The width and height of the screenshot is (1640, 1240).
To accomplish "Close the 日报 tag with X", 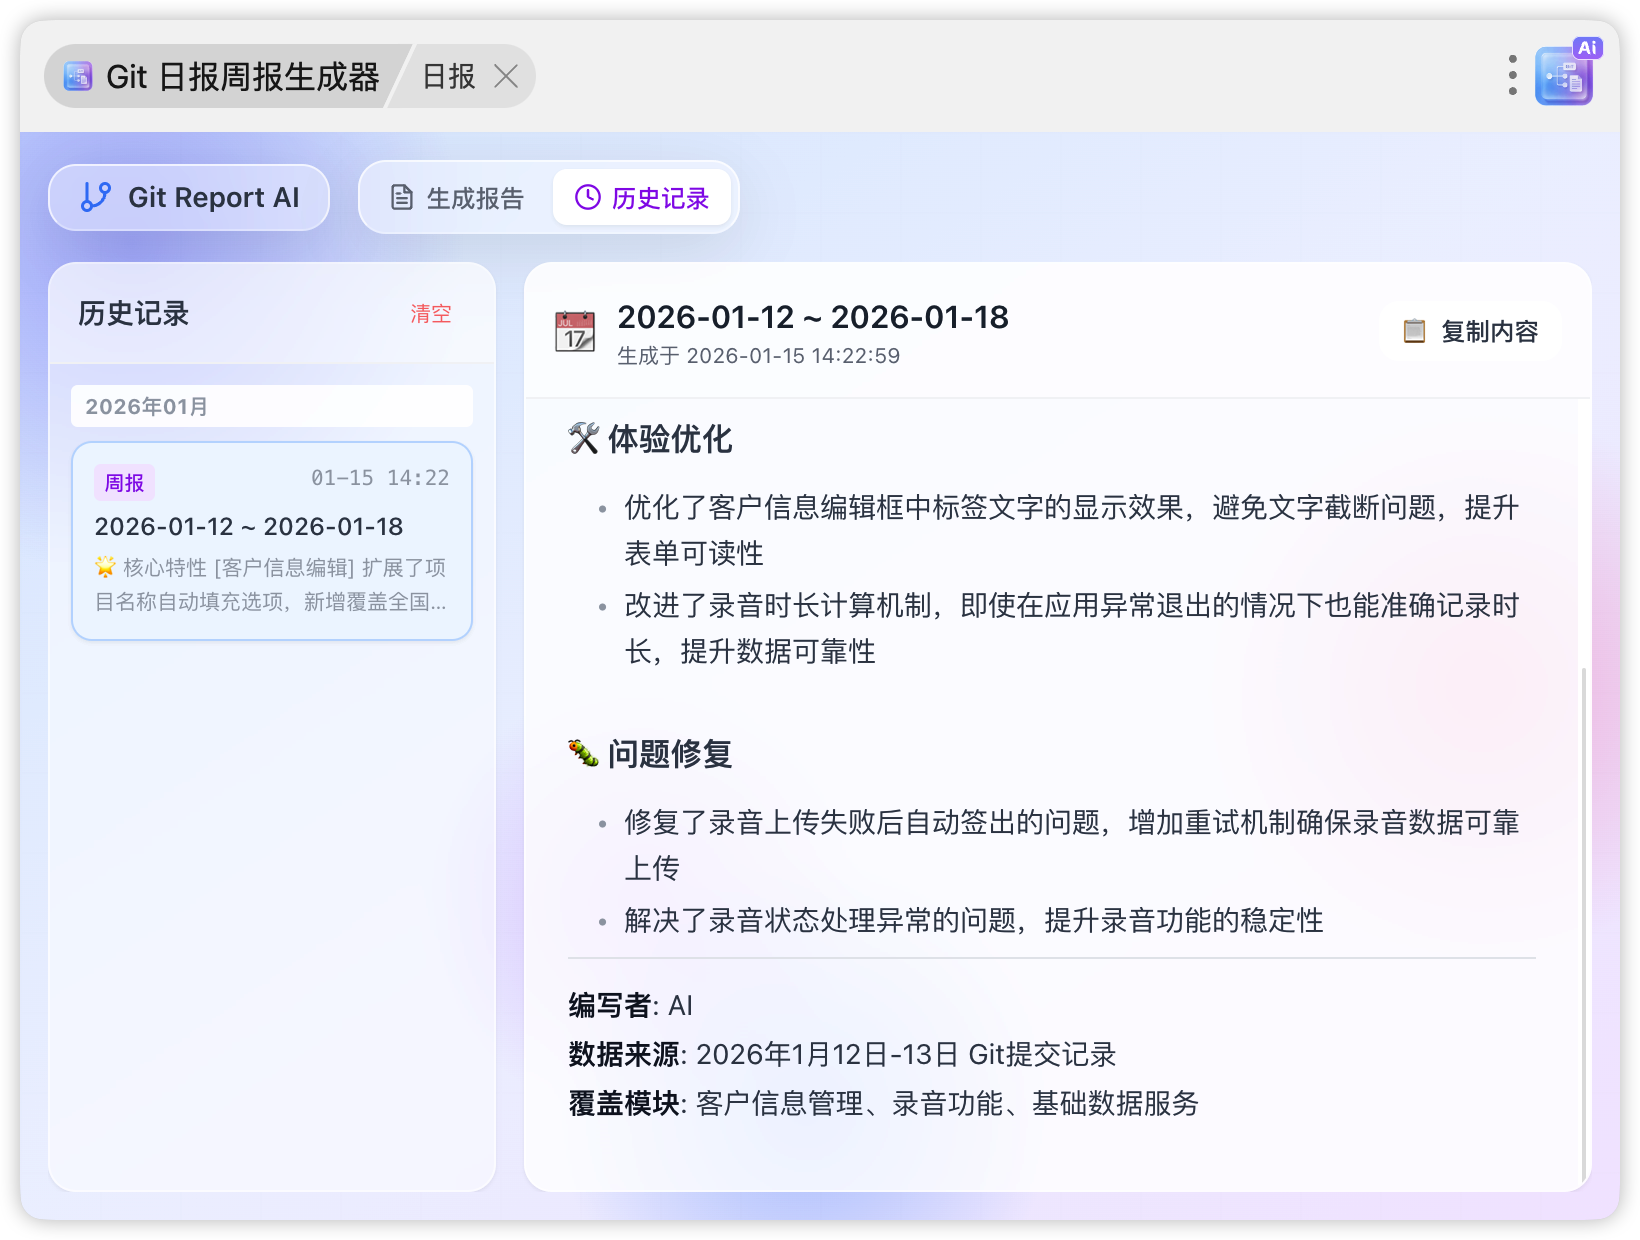I will 507,76.
